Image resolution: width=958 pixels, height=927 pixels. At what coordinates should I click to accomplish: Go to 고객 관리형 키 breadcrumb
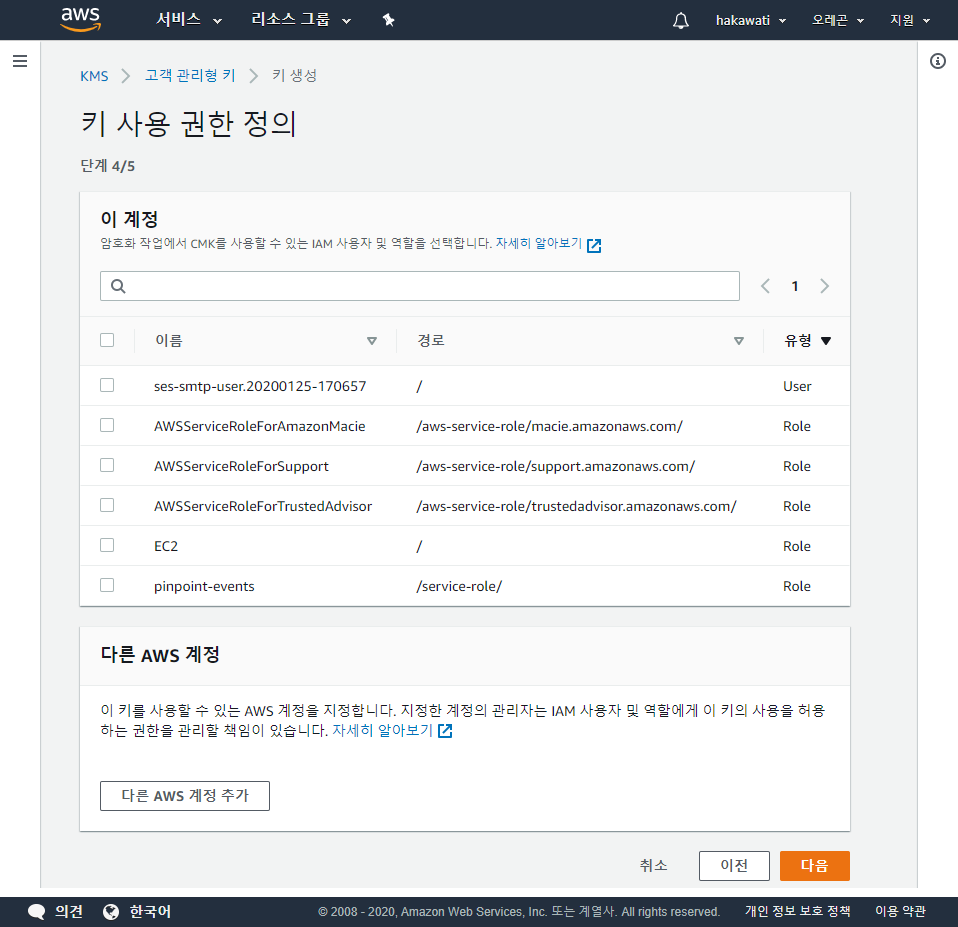190,75
